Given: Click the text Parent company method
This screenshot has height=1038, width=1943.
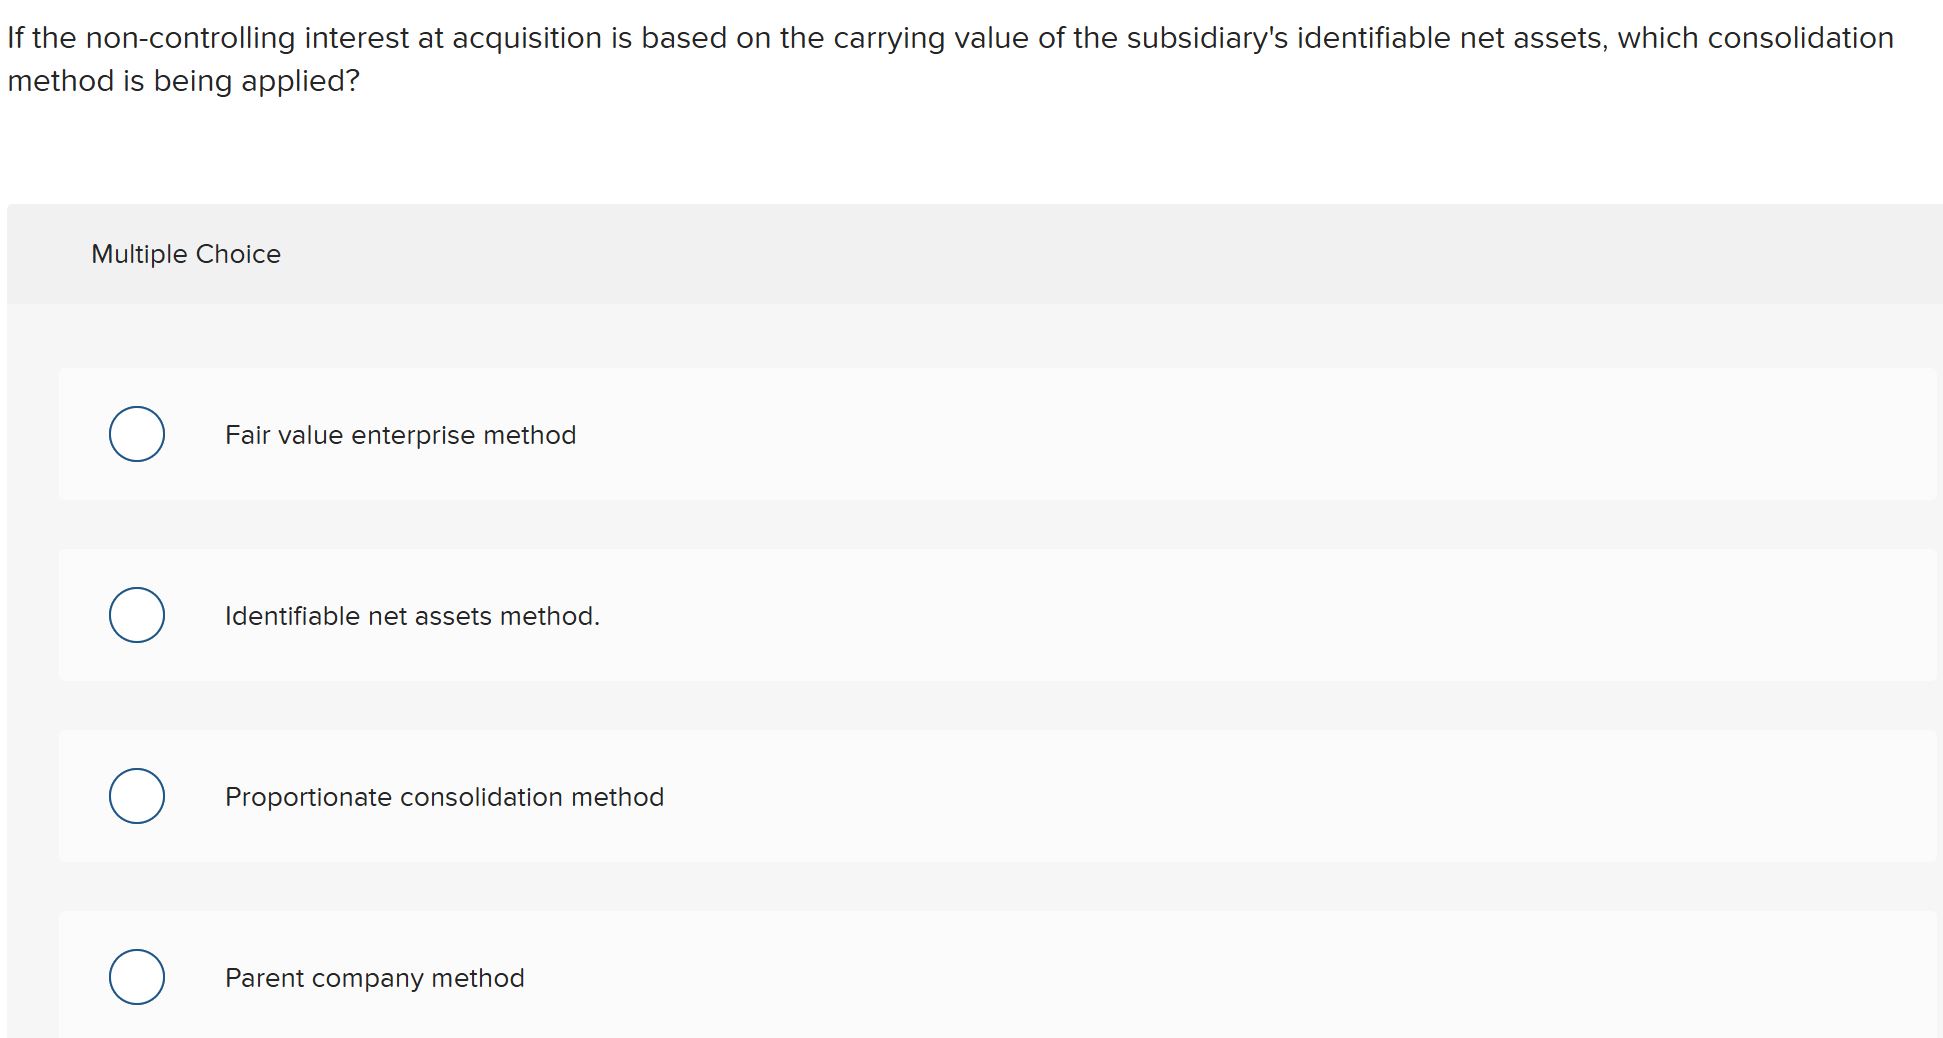Looking at the screenshot, I should pyautogui.click(x=375, y=977).
